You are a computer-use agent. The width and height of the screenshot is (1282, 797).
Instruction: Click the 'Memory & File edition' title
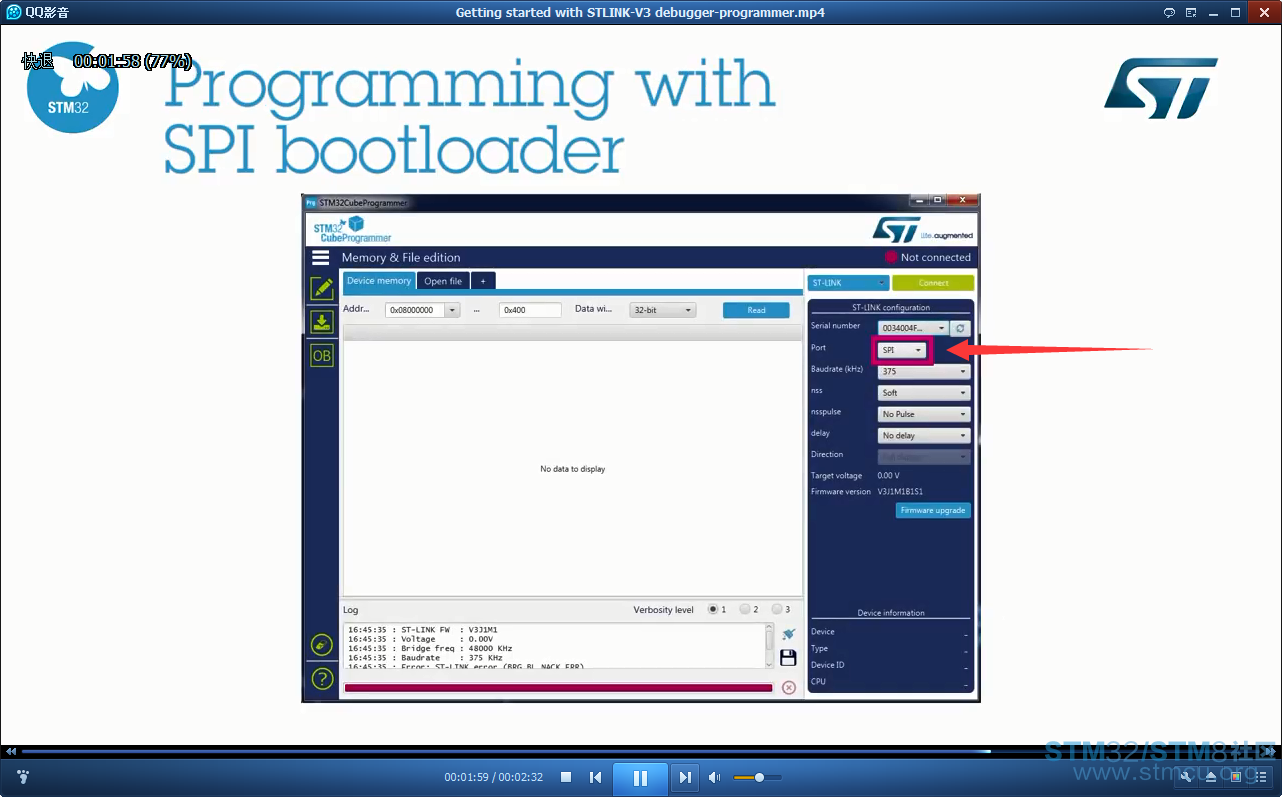click(x=401, y=257)
